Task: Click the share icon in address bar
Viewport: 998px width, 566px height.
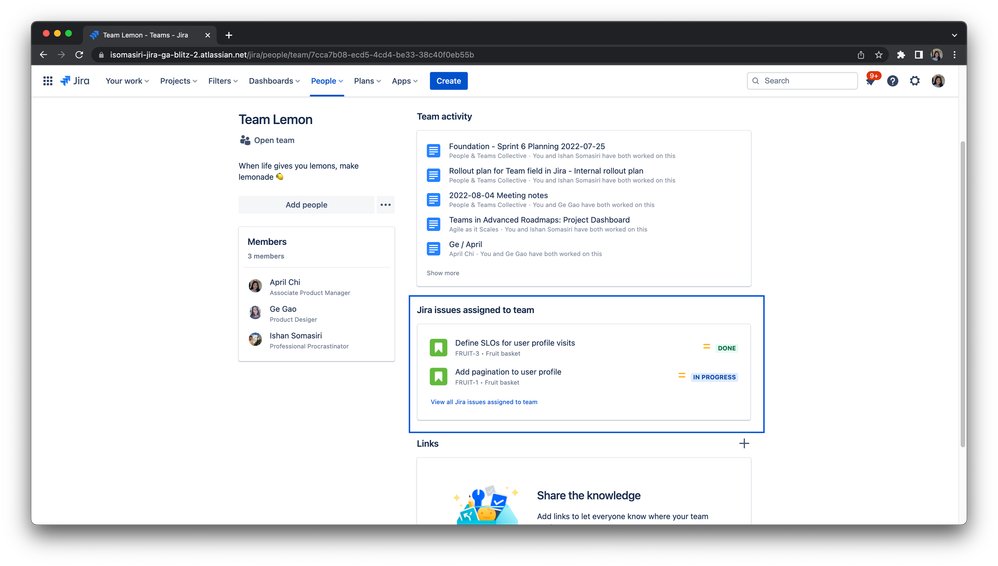Action: (x=861, y=55)
